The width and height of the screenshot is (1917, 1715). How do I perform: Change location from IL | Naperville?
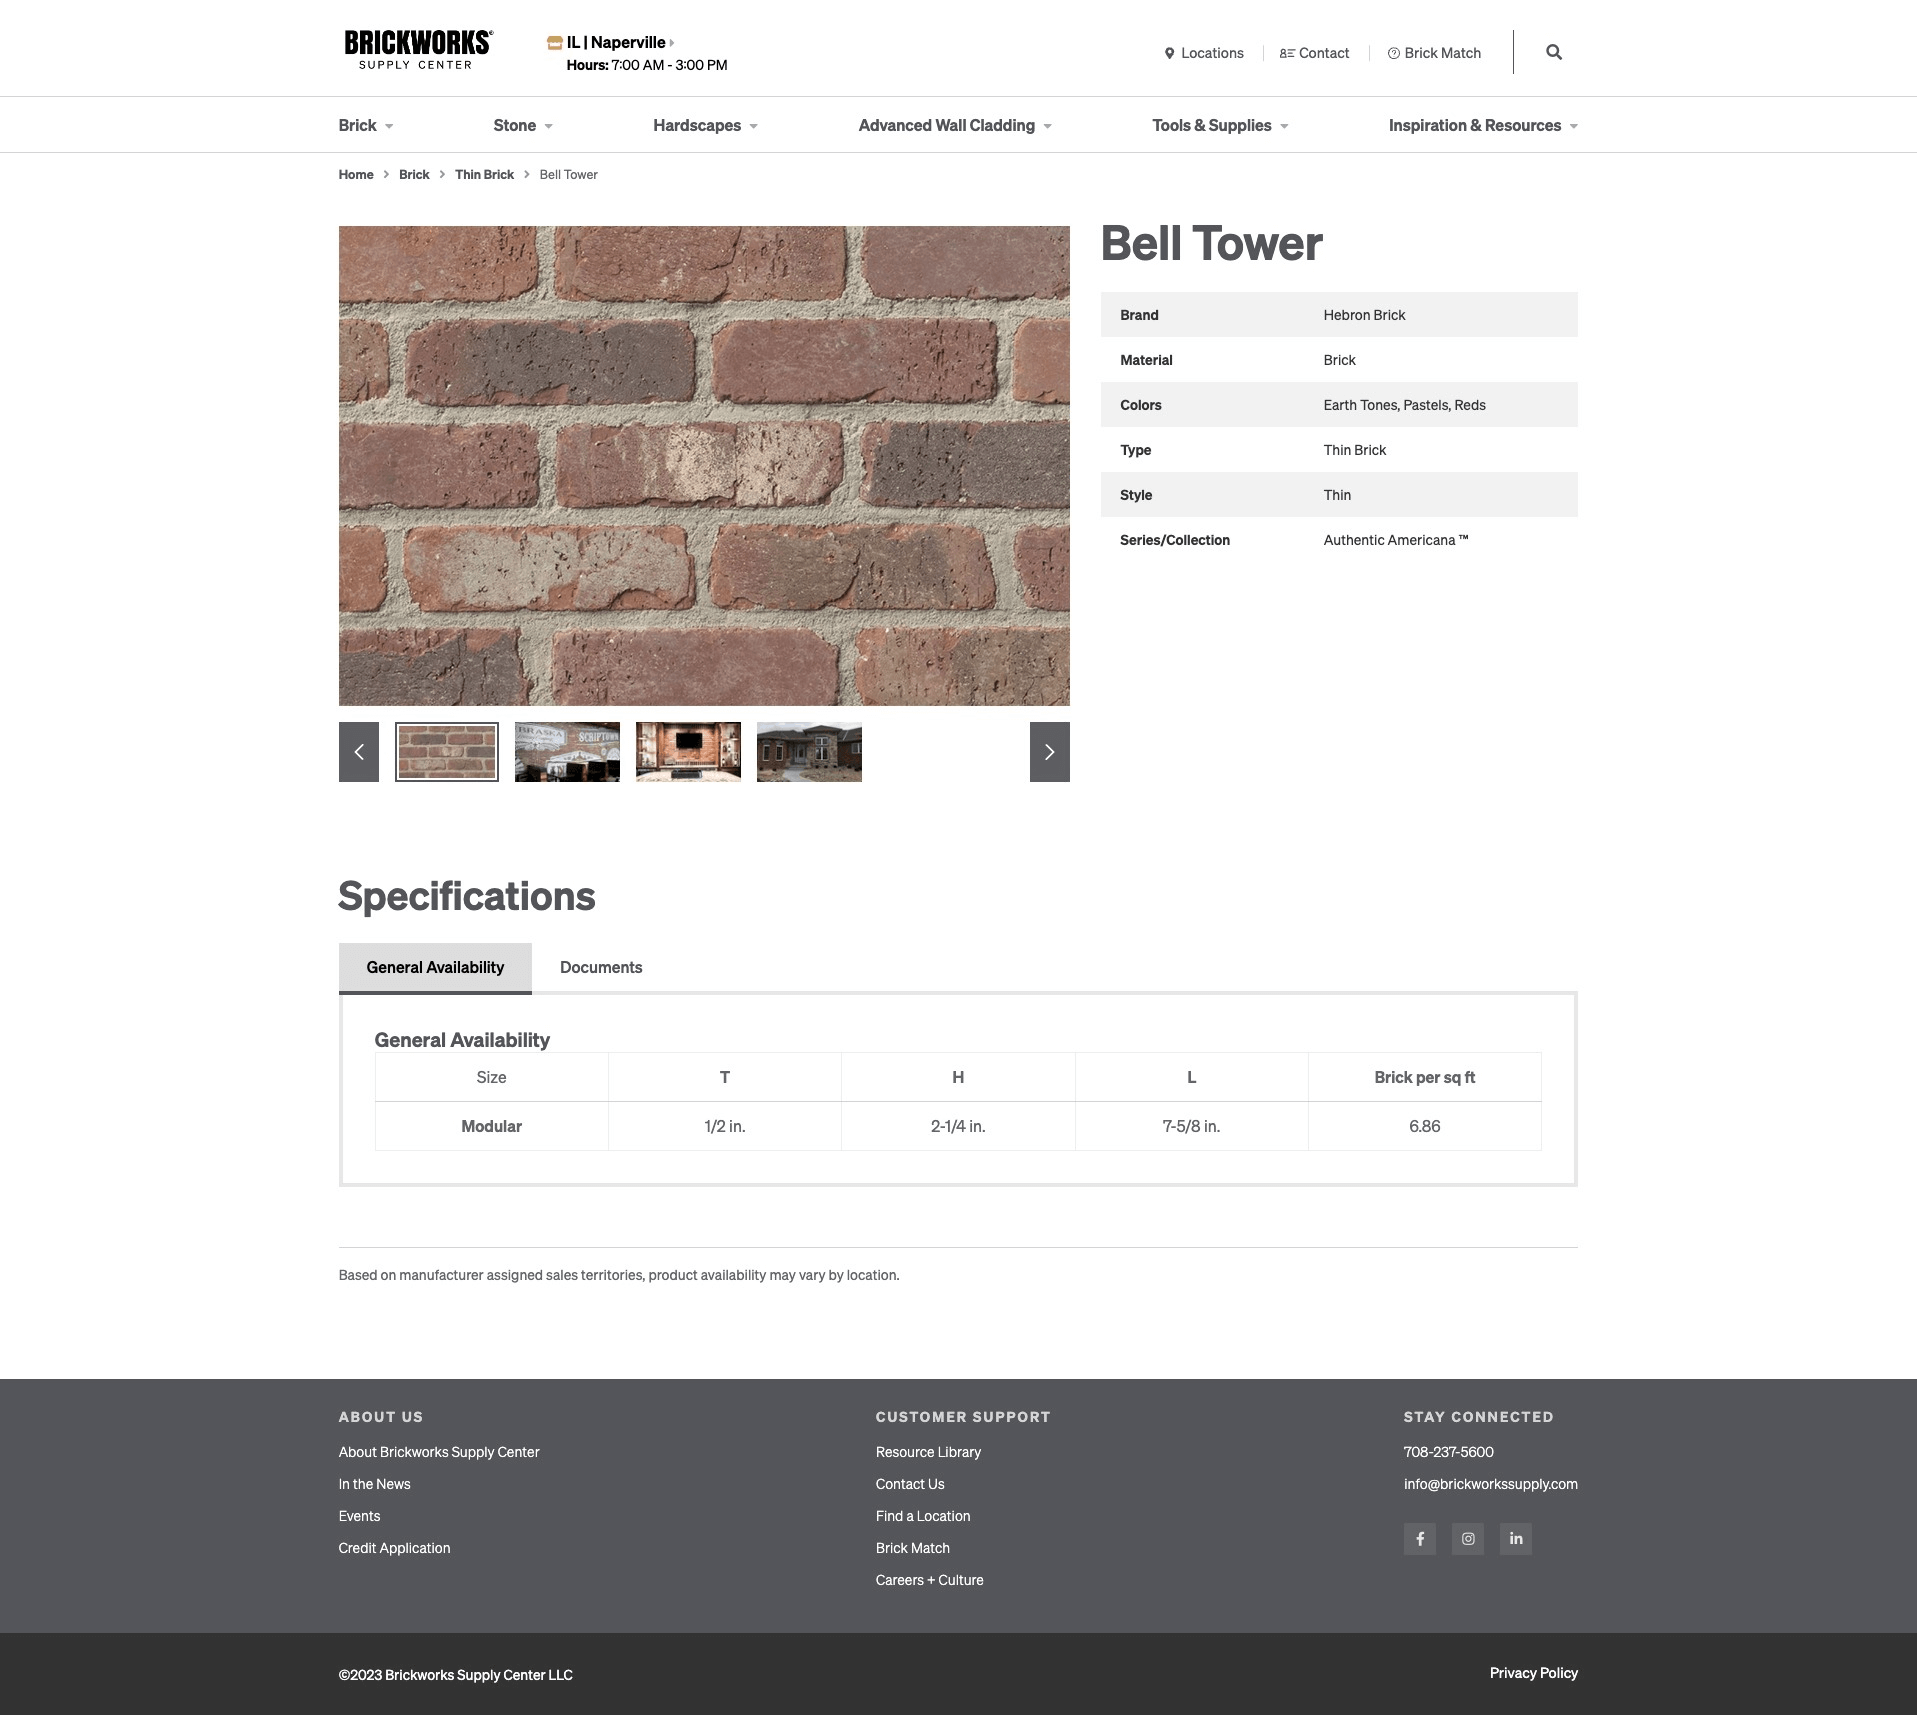pos(620,42)
